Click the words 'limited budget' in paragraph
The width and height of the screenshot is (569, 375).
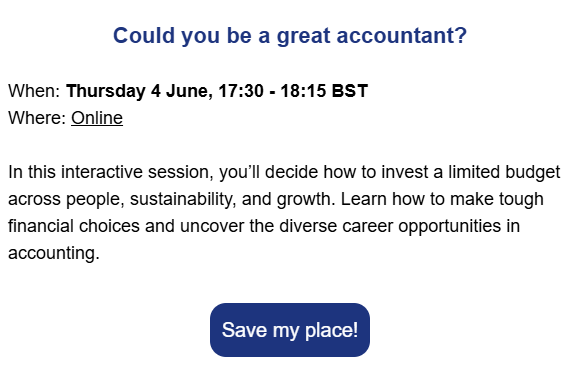click(x=504, y=172)
